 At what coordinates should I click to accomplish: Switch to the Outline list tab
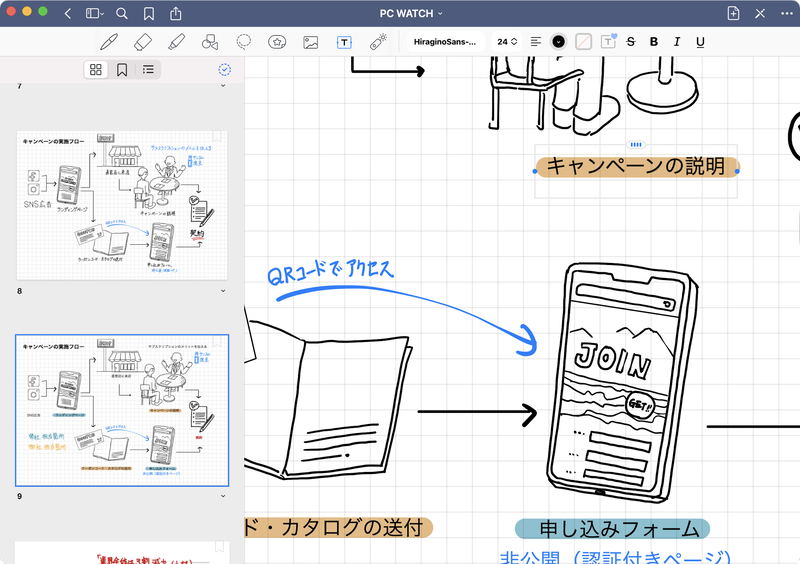pos(148,69)
